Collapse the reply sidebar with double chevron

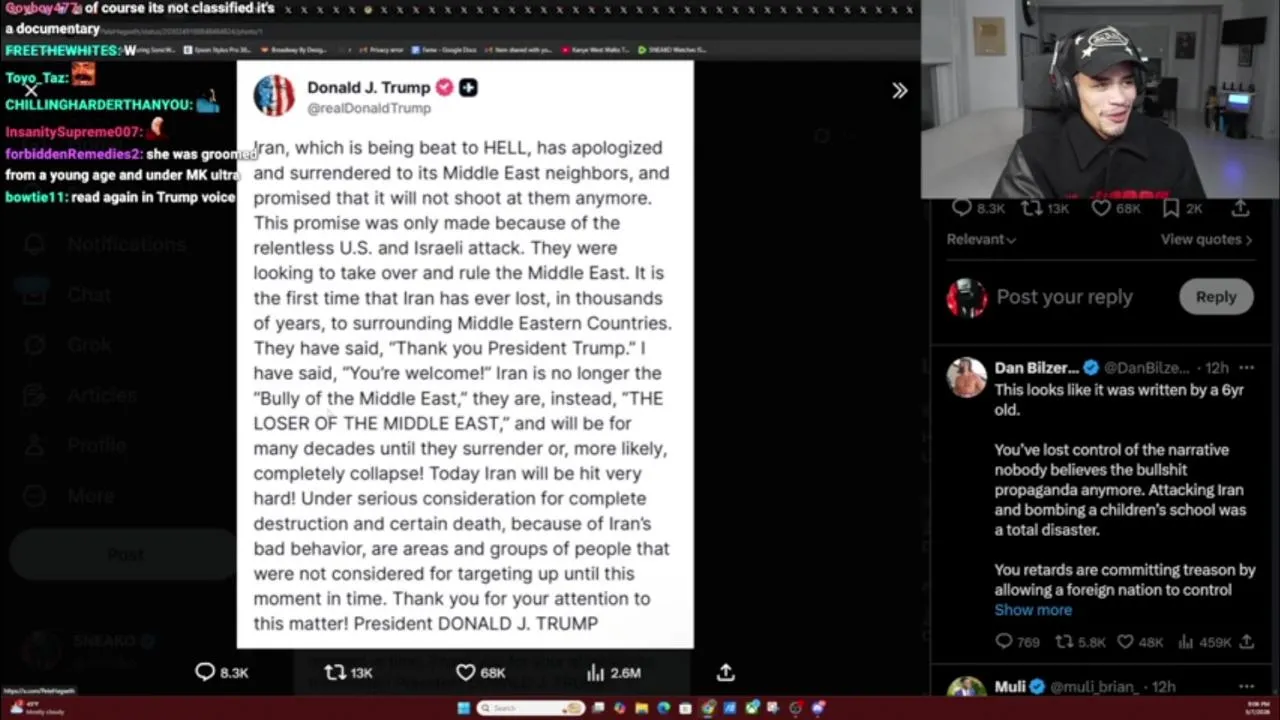coord(899,91)
